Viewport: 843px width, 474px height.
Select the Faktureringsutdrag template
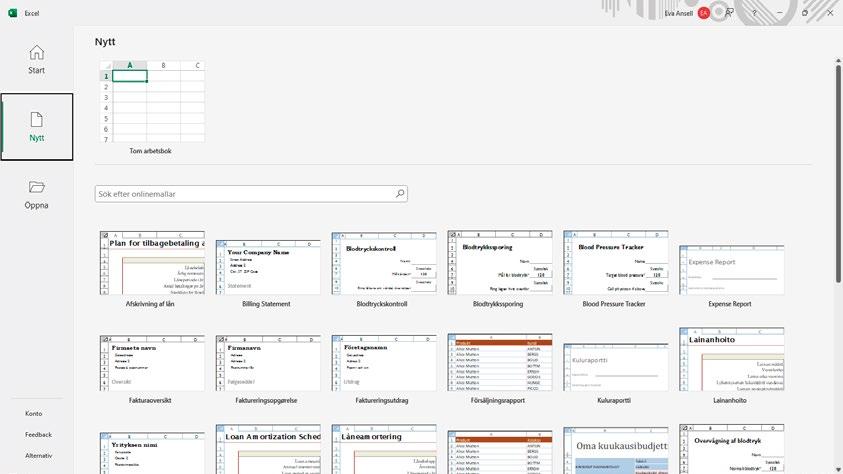(384, 363)
